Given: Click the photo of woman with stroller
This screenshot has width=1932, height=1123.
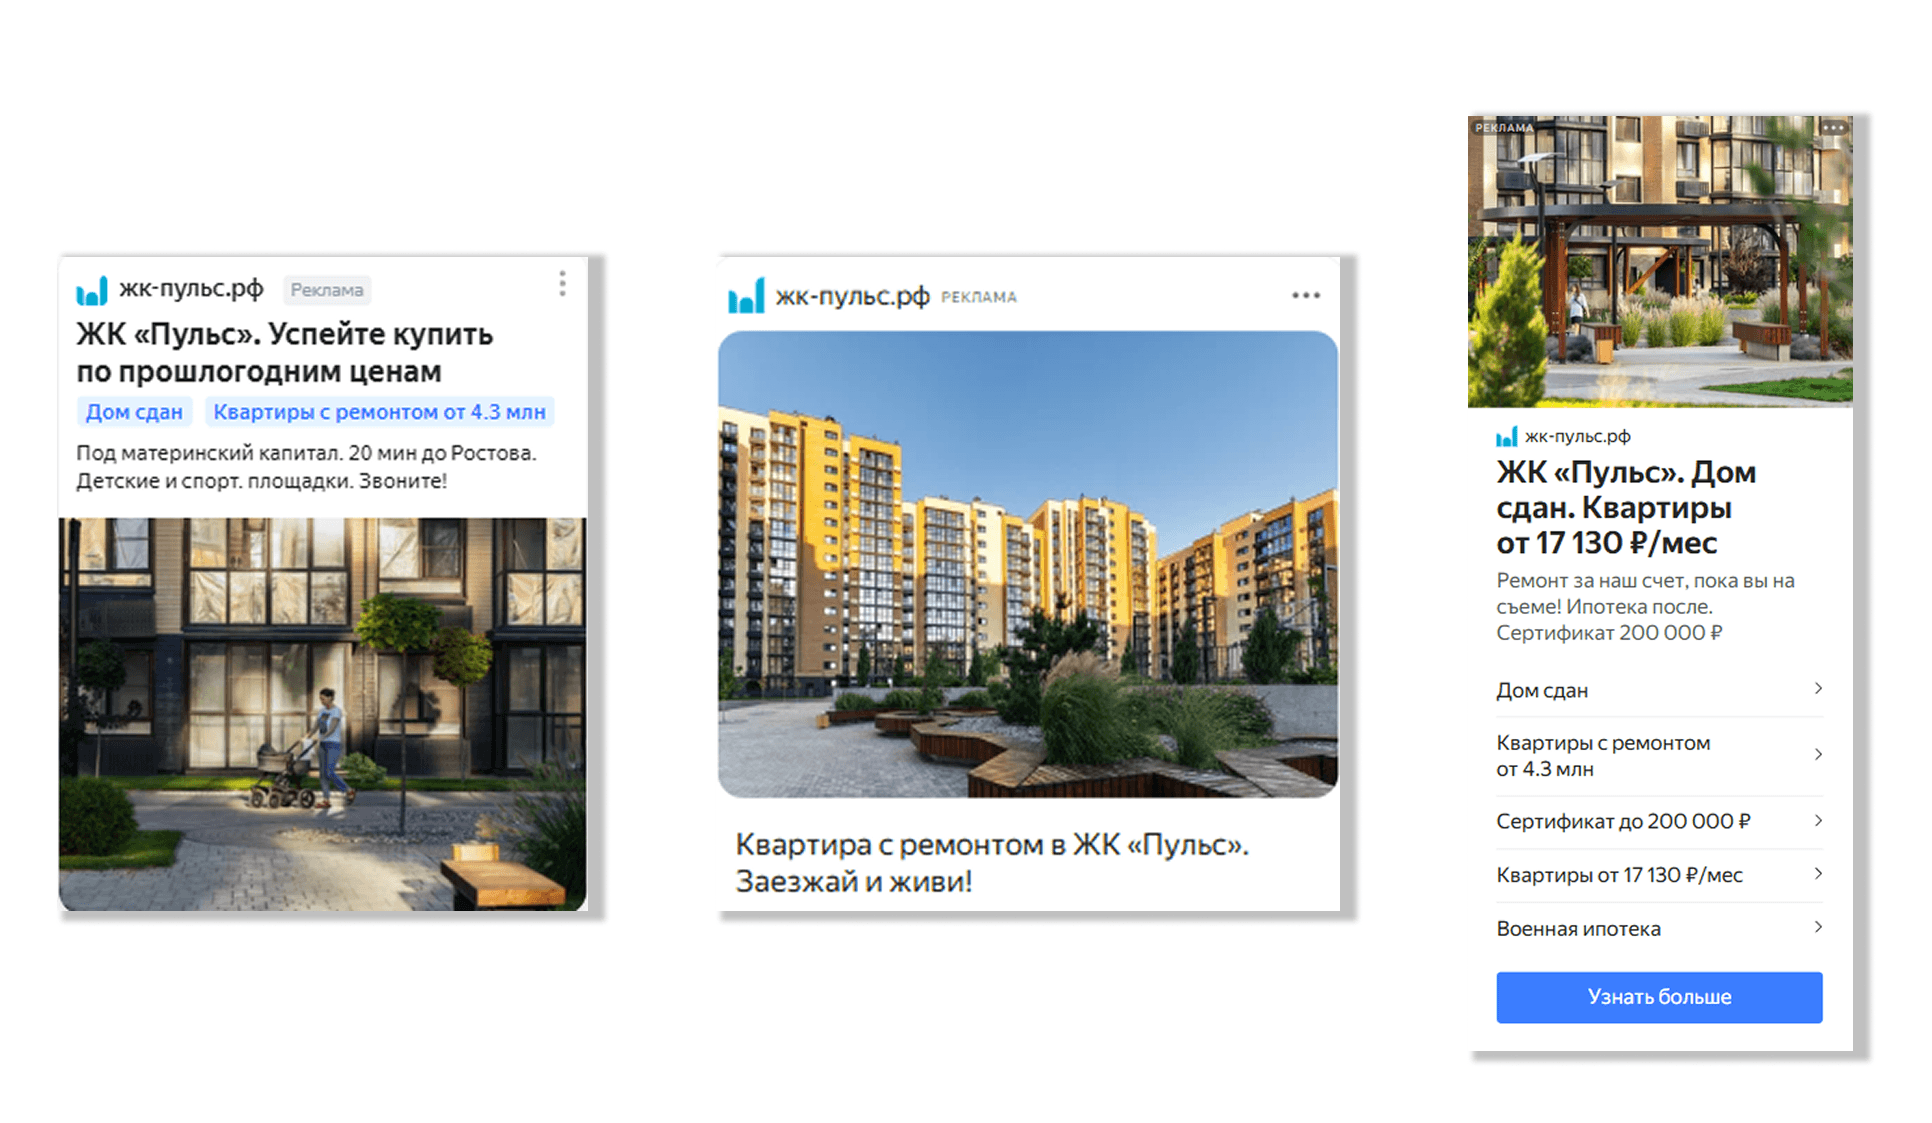Looking at the screenshot, I should (x=323, y=714).
